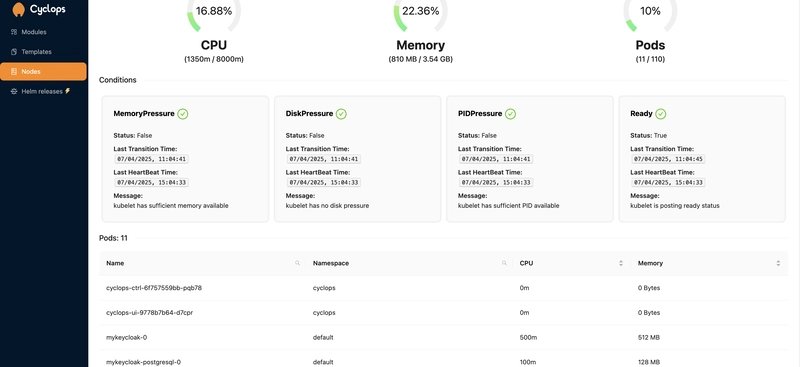Click 'kubelet is posting ready status' message
The image size is (800, 367).
[675, 206]
